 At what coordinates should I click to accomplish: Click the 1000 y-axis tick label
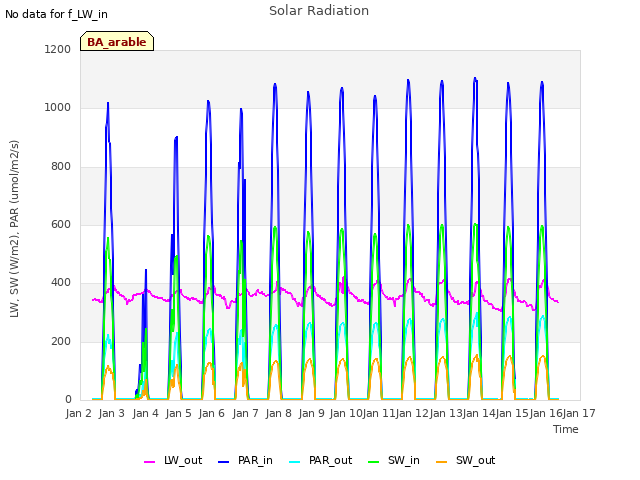coord(58,108)
